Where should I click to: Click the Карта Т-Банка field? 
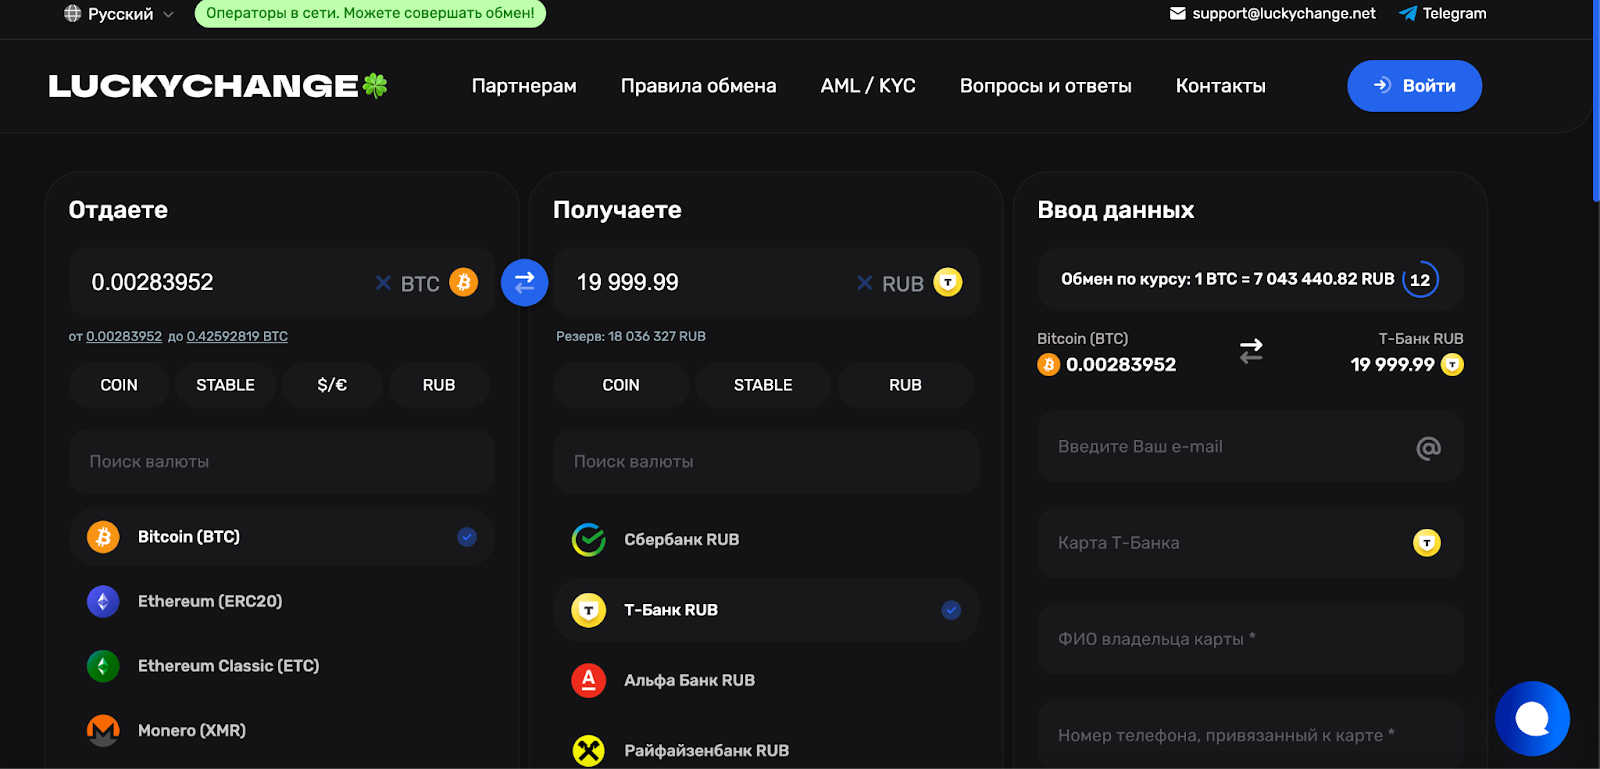1250,543
